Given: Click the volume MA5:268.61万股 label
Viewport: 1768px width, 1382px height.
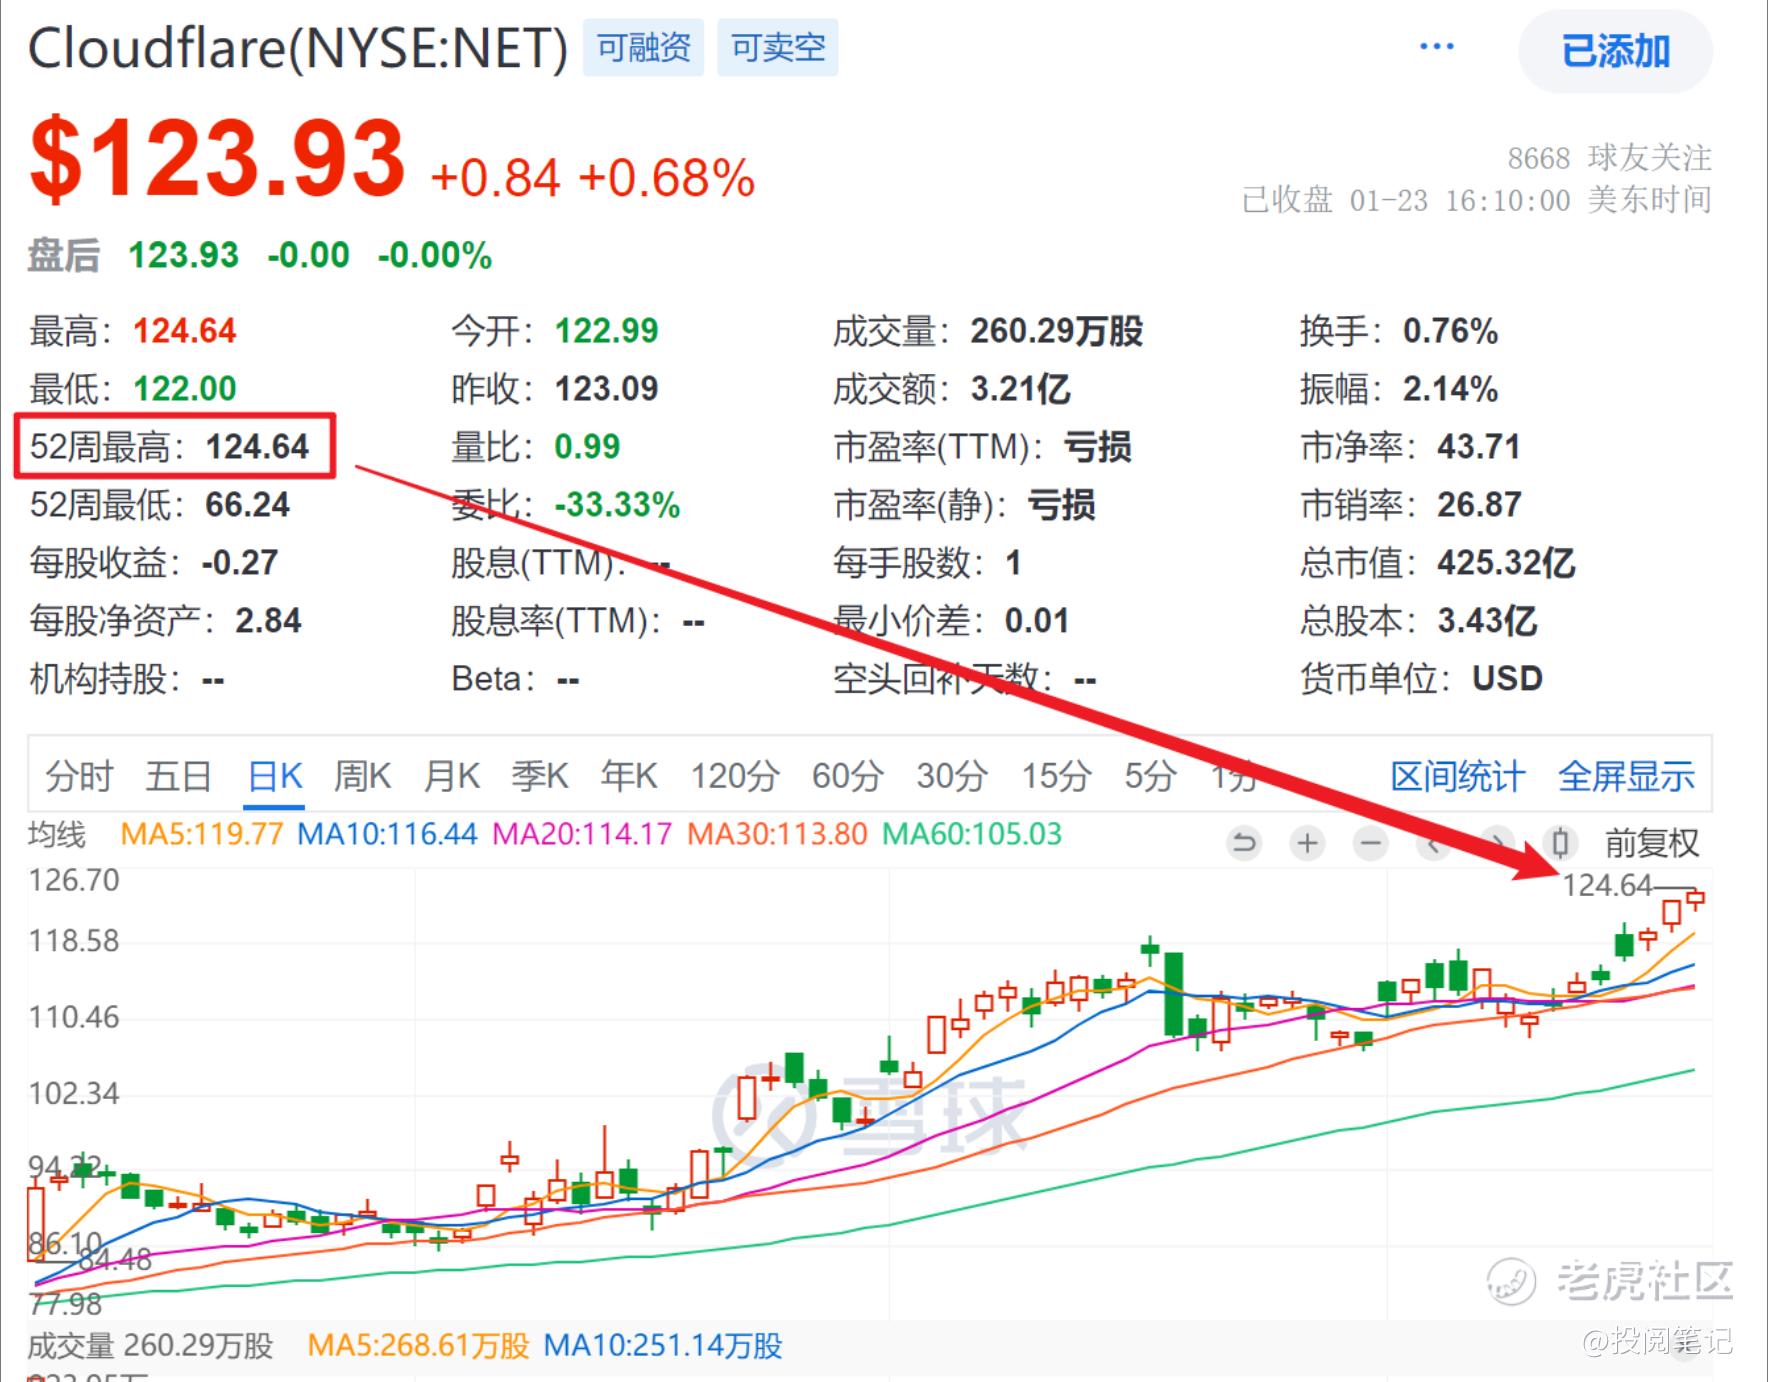Looking at the screenshot, I should [x=418, y=1346].
